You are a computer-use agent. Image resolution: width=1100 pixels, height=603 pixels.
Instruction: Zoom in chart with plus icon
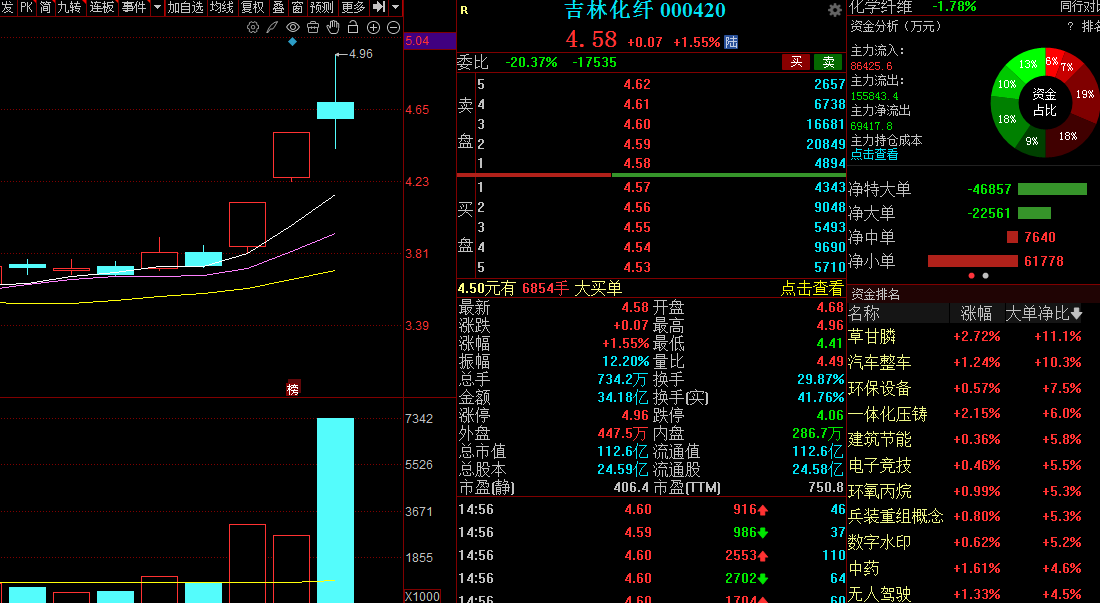(373, 27)
